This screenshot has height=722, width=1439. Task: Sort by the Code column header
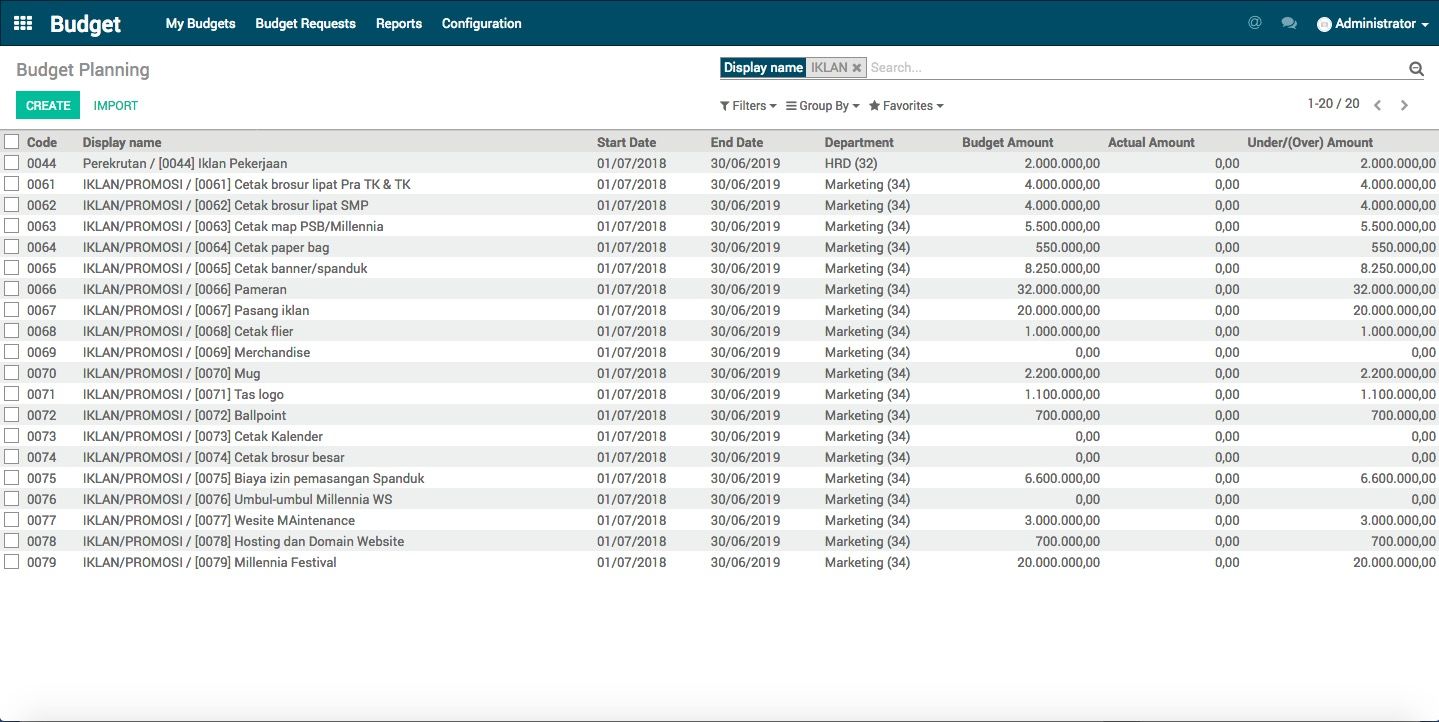point(42,142)
